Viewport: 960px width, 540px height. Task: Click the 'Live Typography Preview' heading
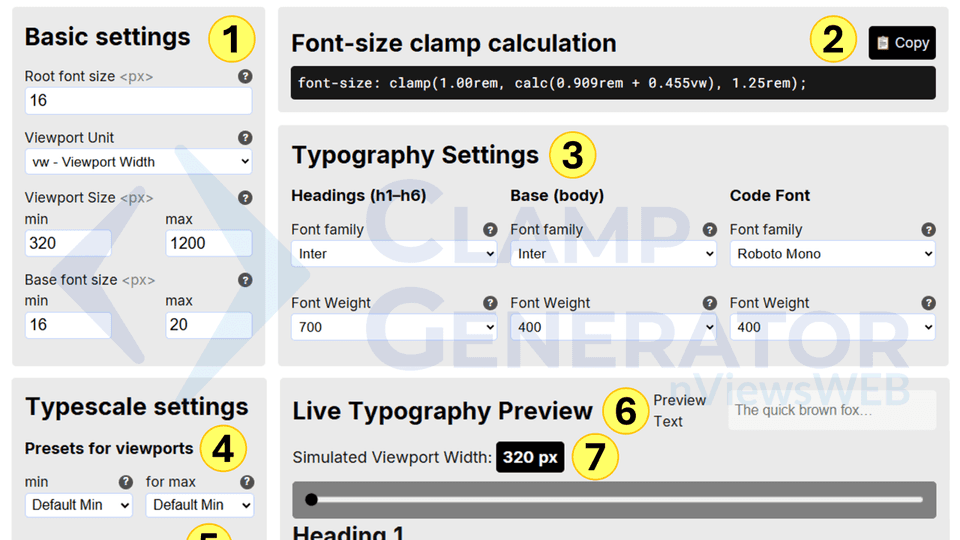click(443, 411)
